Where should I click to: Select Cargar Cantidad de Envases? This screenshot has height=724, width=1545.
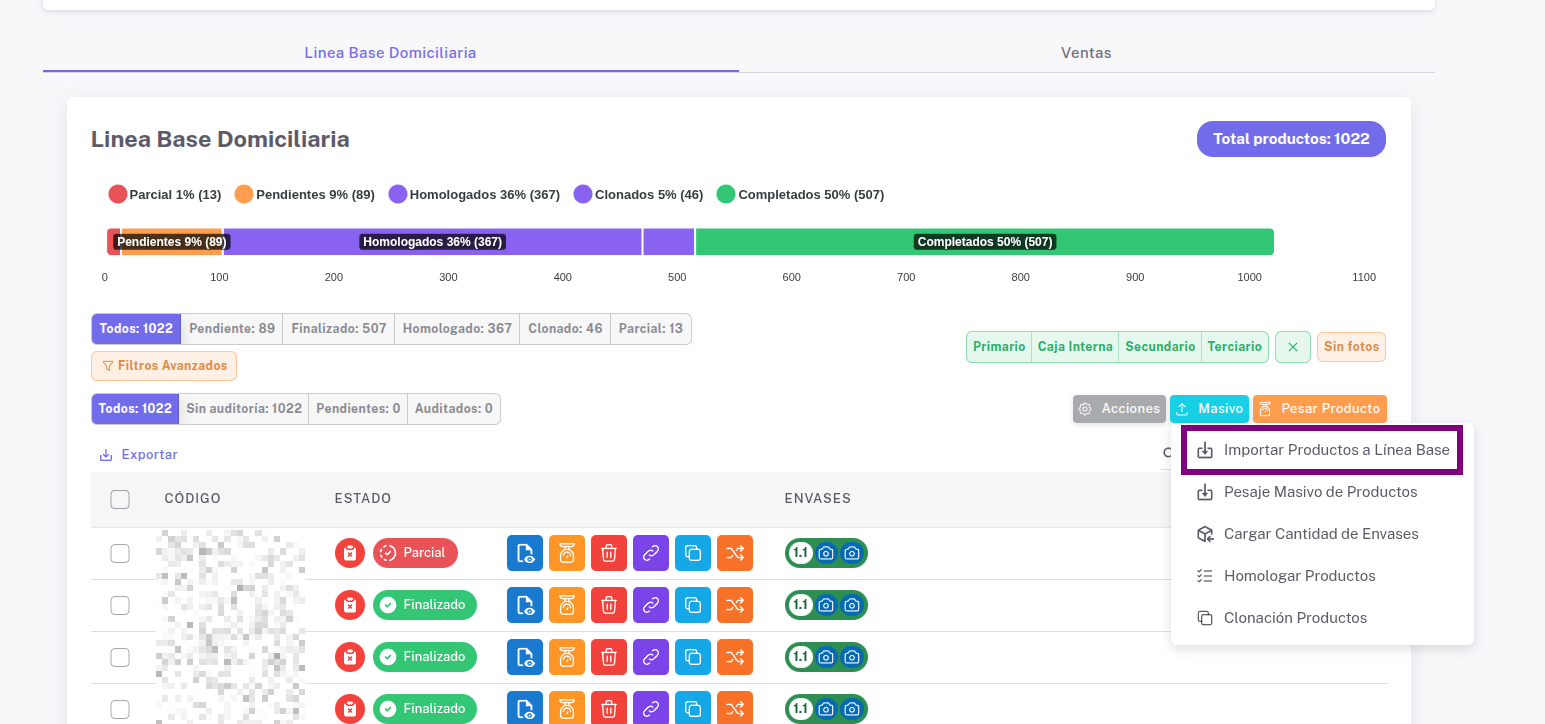coord(1322,534)
